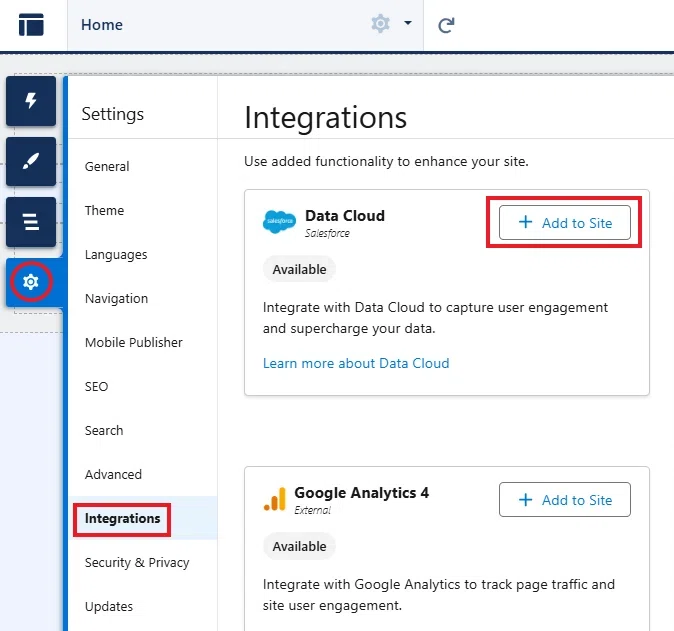
Task: Open the Components lightning bolt panel
Action: point(31,101)
